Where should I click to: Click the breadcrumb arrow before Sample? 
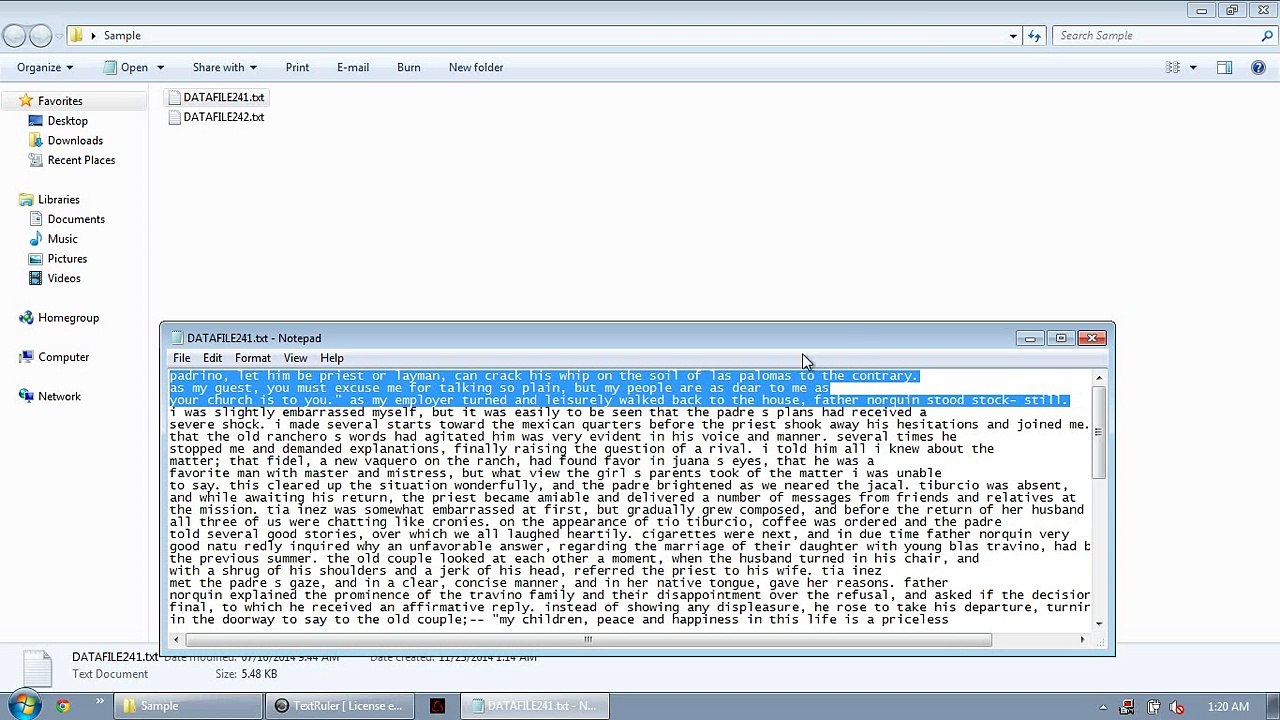coord(93,36)
